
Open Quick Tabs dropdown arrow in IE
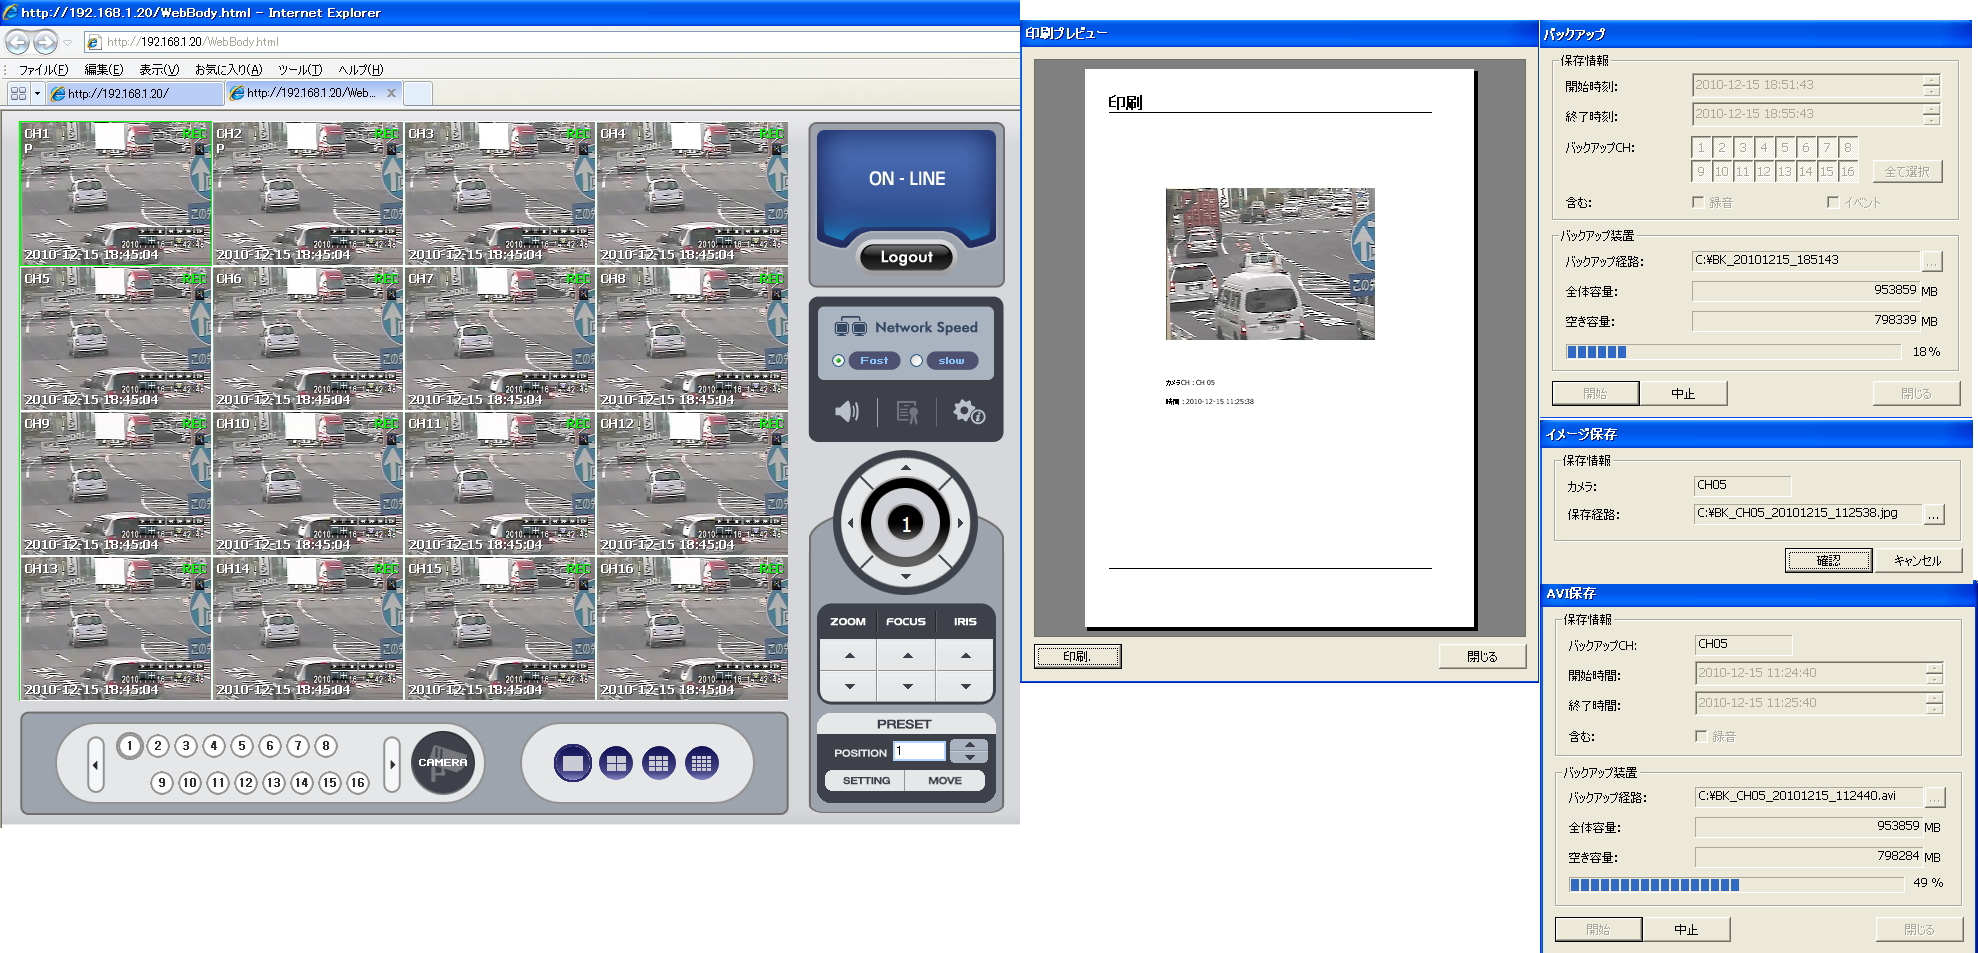click(x=37, y=93)
